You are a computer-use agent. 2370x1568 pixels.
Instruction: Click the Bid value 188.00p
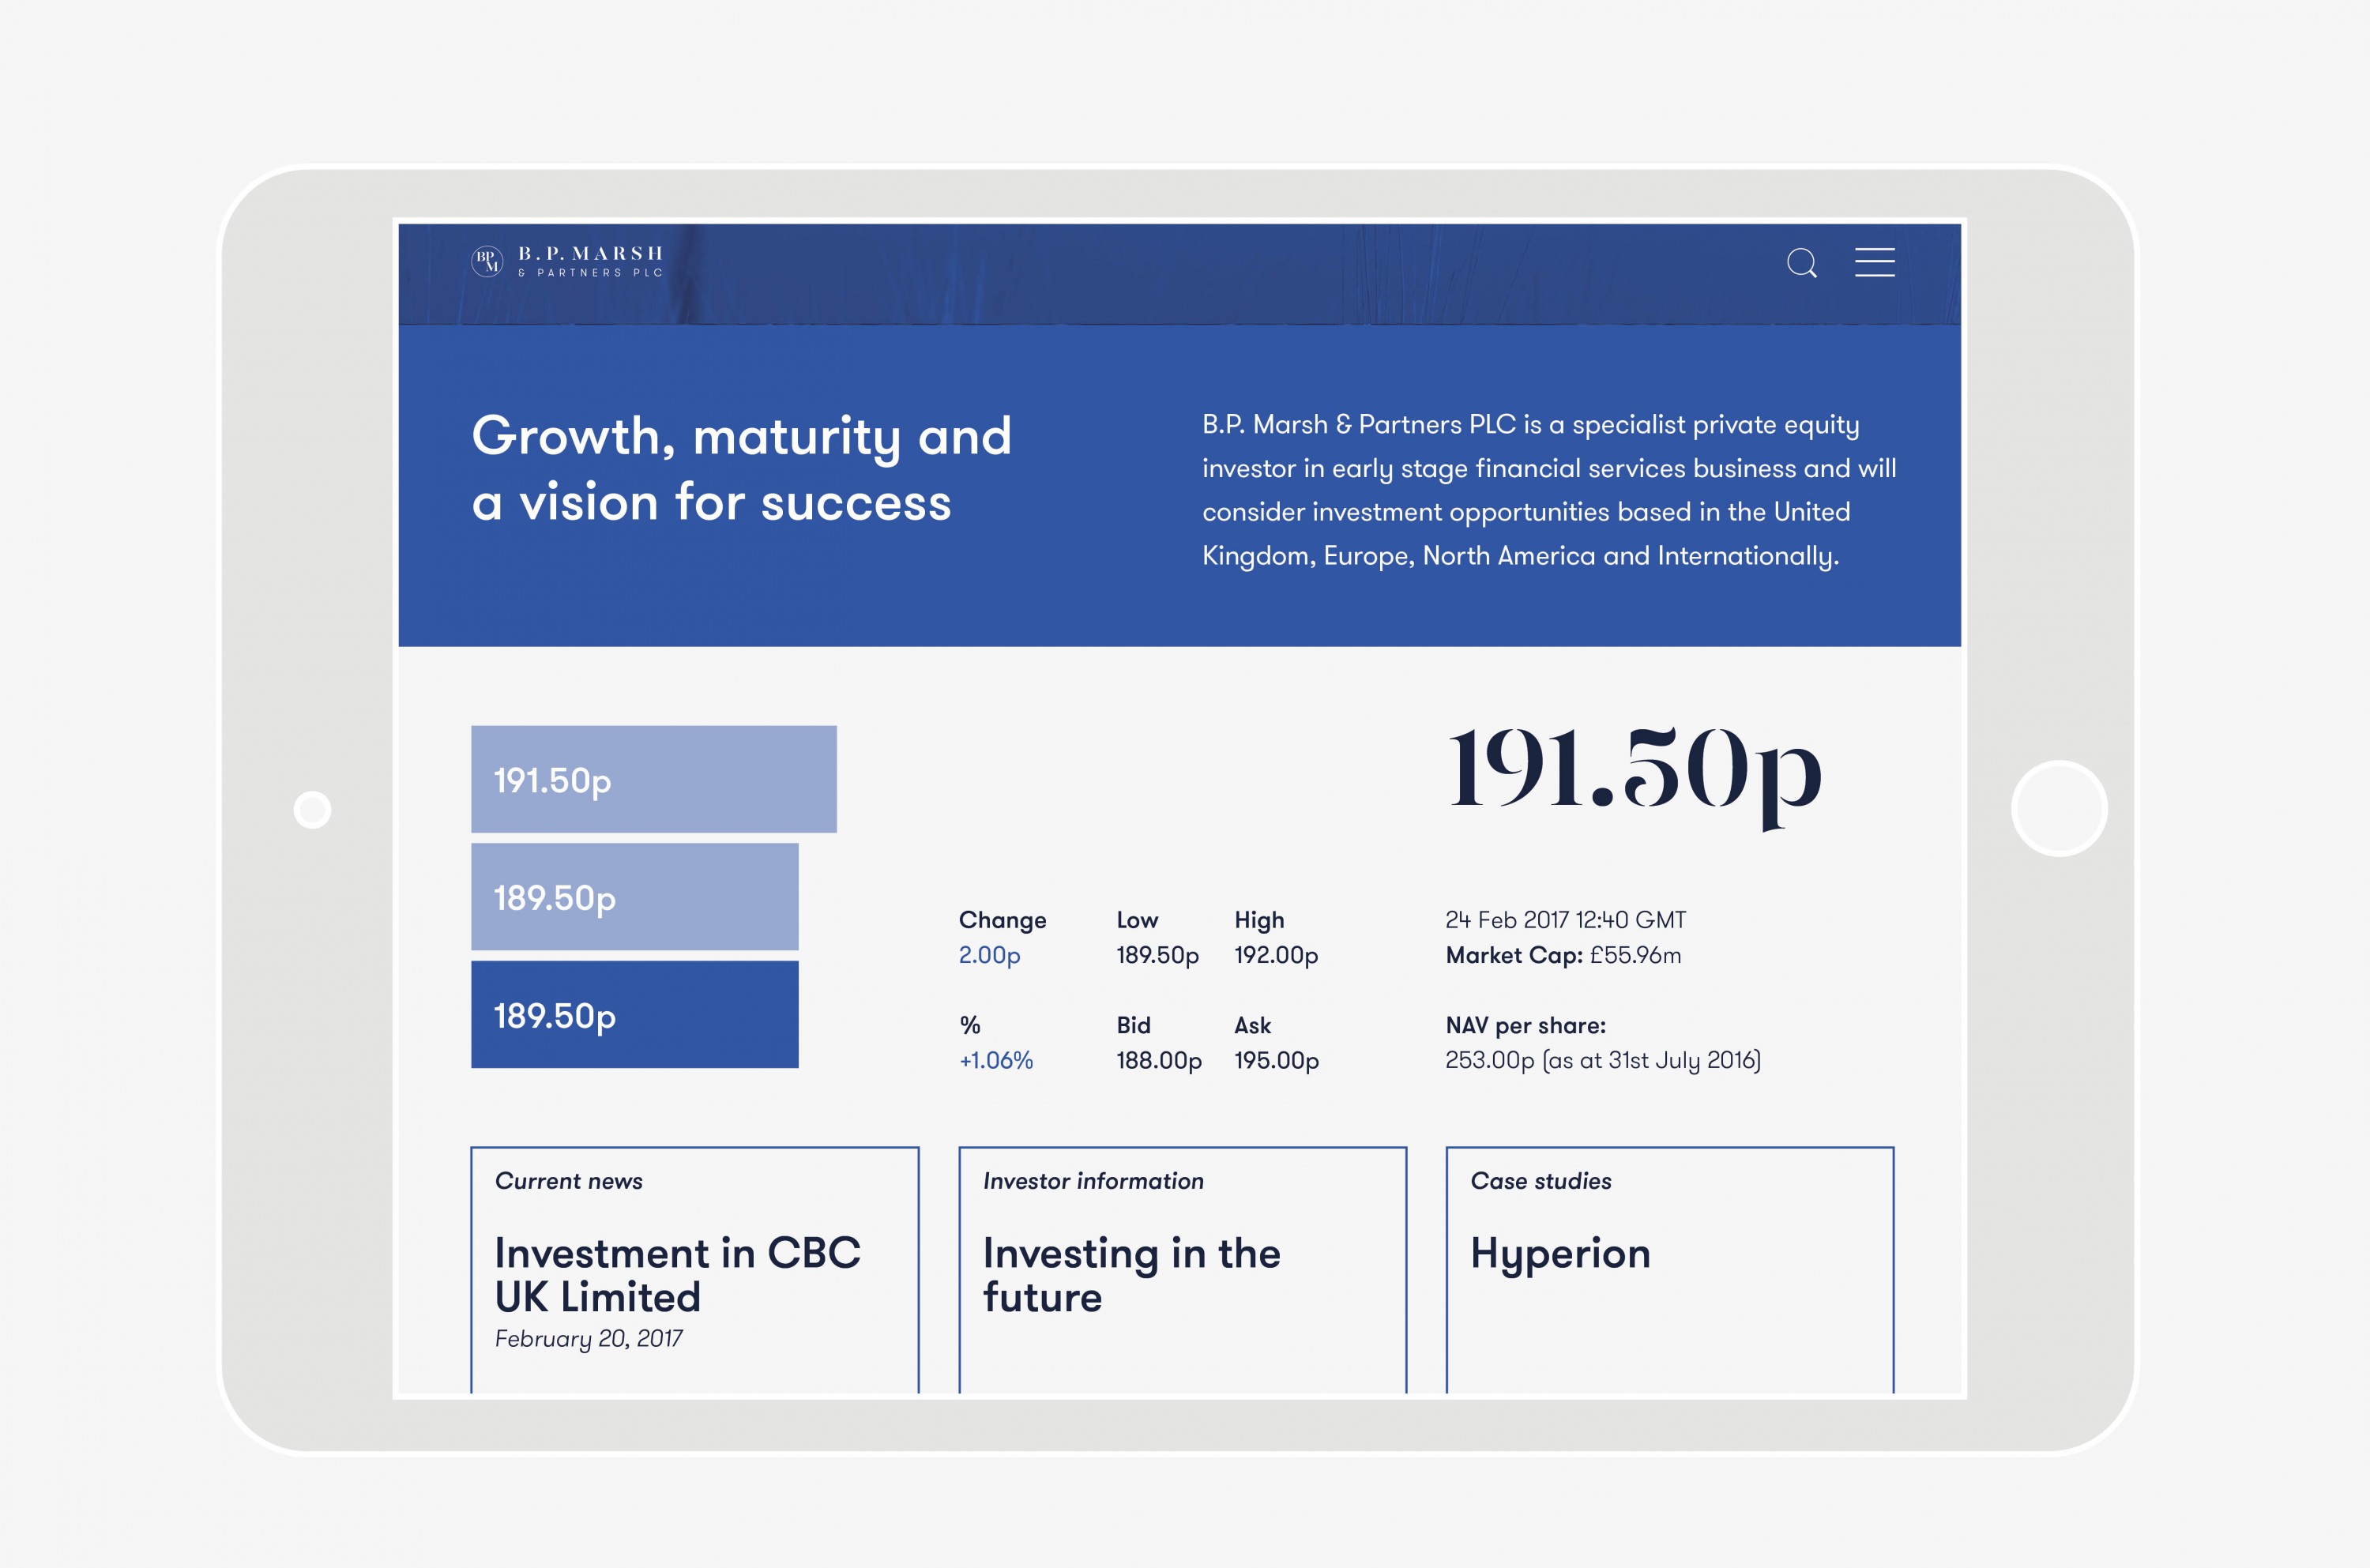[1159, 1060]
